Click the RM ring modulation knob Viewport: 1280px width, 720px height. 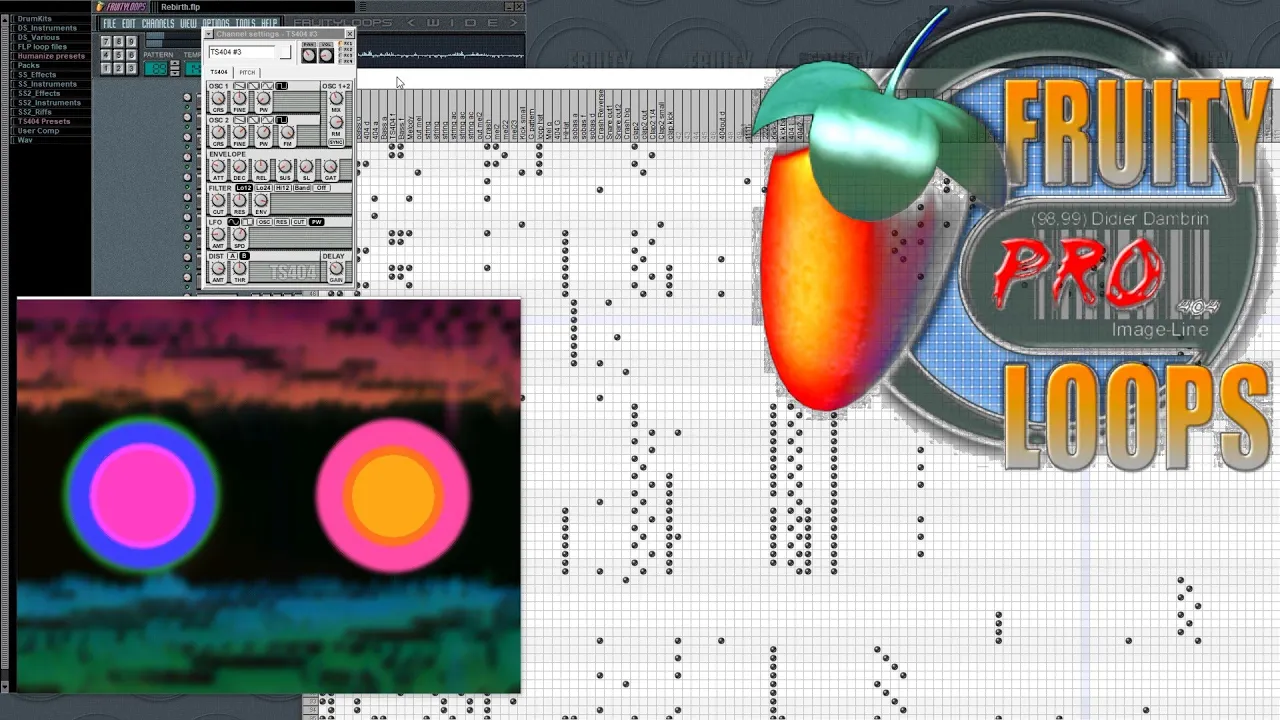coord(336,122)
